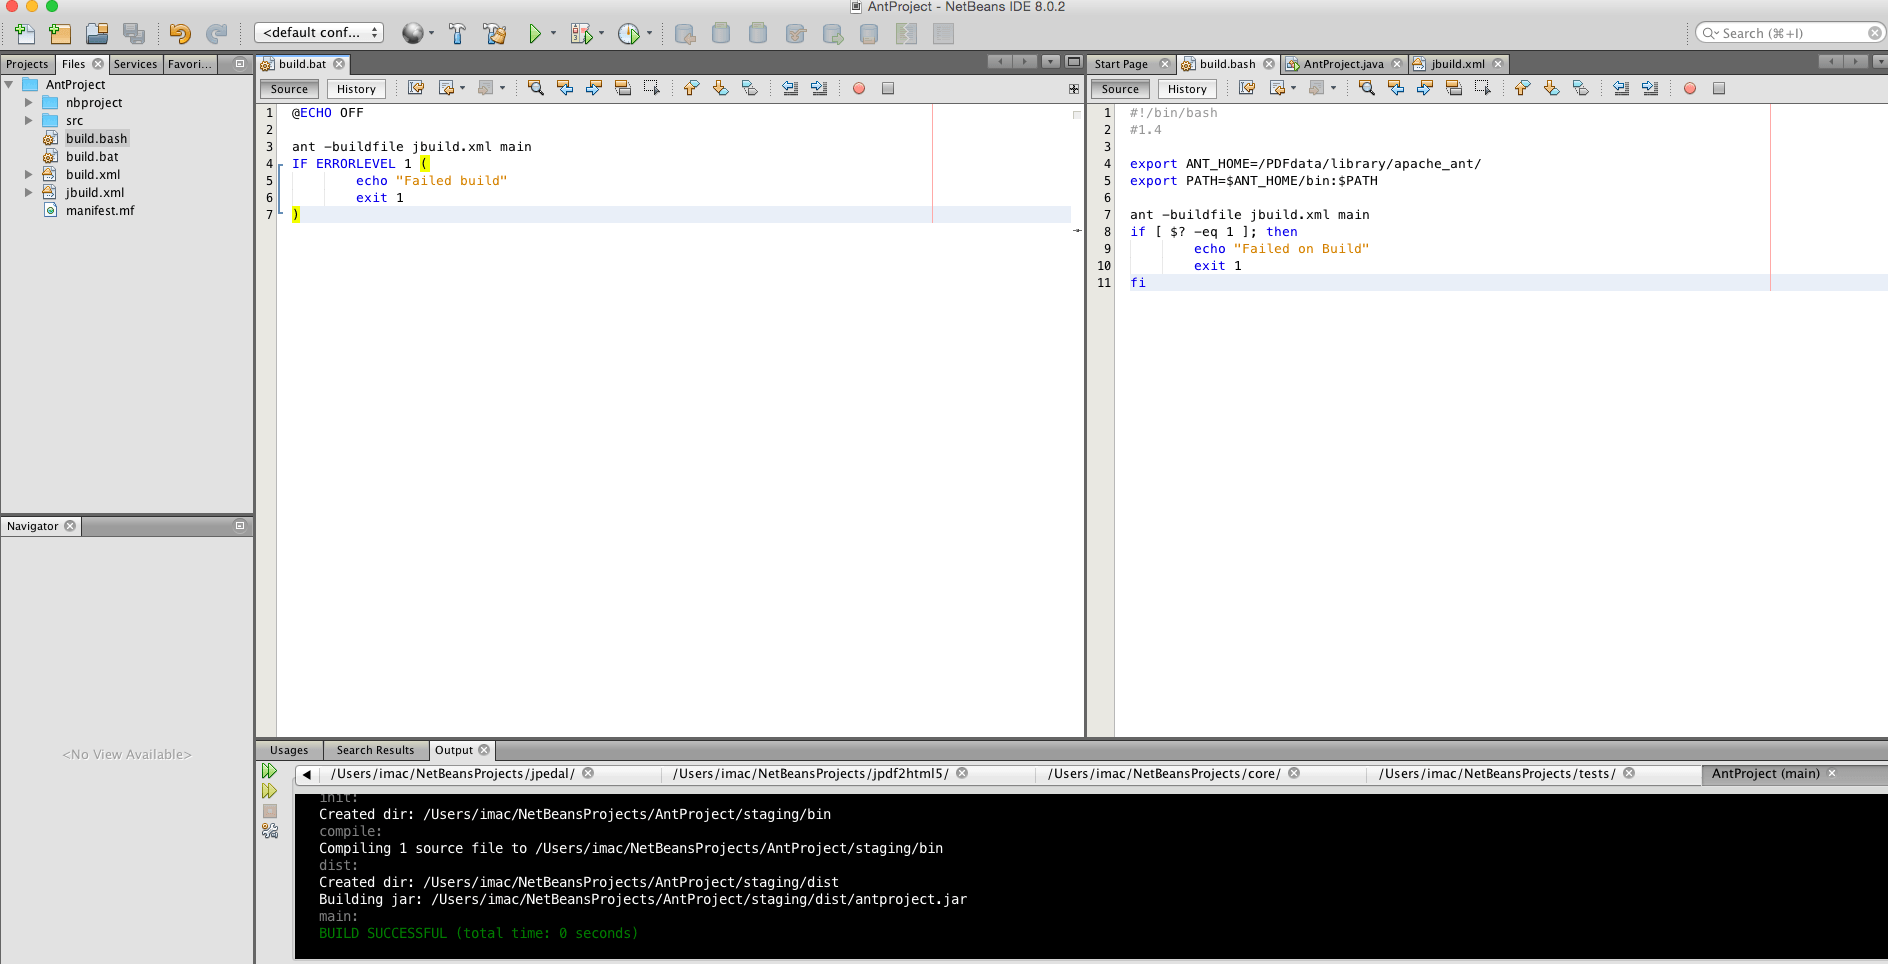Expand the src folder in file tree

pos(29,121)
